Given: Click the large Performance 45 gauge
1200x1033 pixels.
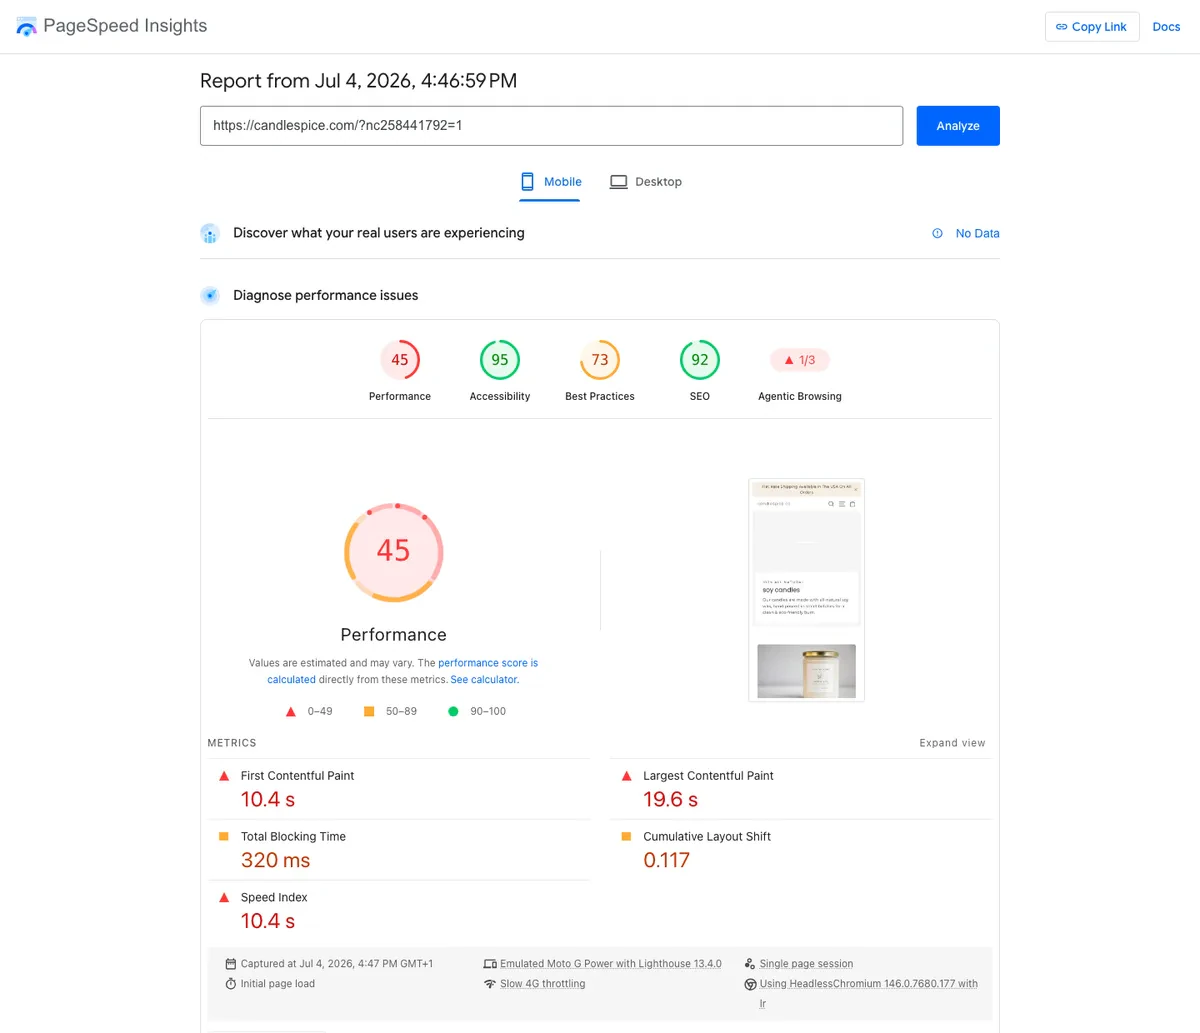Looking at the screenshot, I should pos(394,552).
